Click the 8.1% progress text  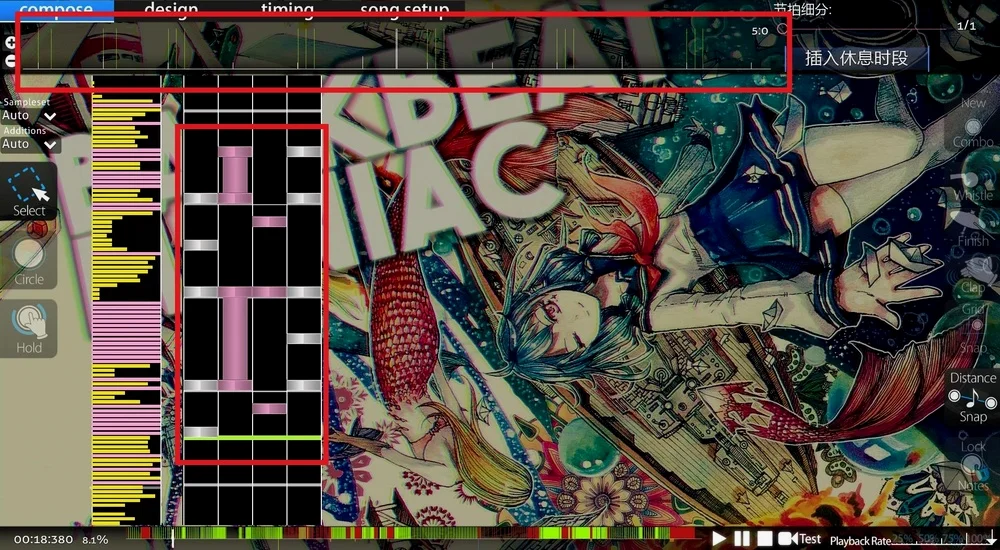point(95,540)
